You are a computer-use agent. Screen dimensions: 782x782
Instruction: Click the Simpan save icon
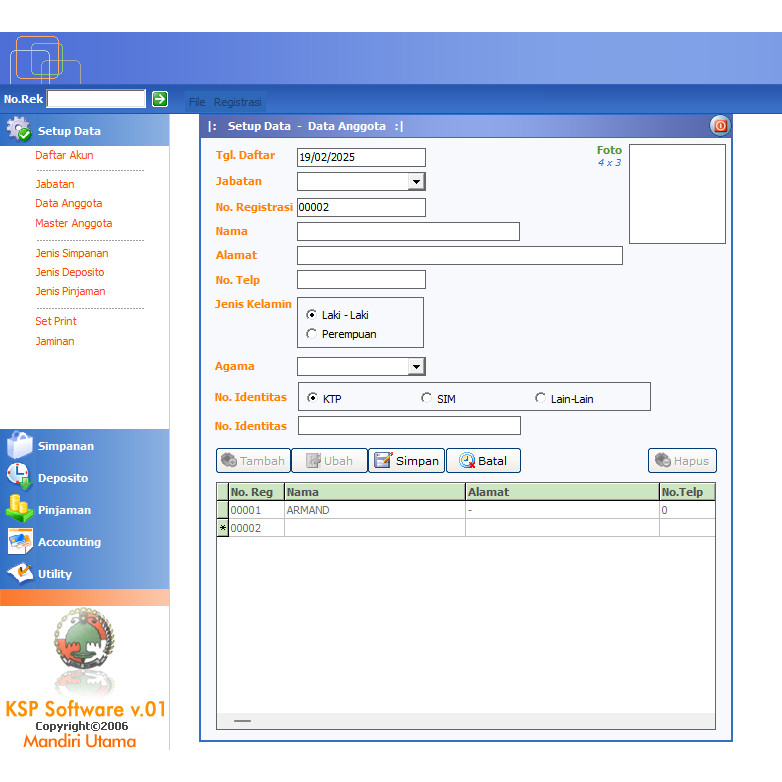(383, 460)
